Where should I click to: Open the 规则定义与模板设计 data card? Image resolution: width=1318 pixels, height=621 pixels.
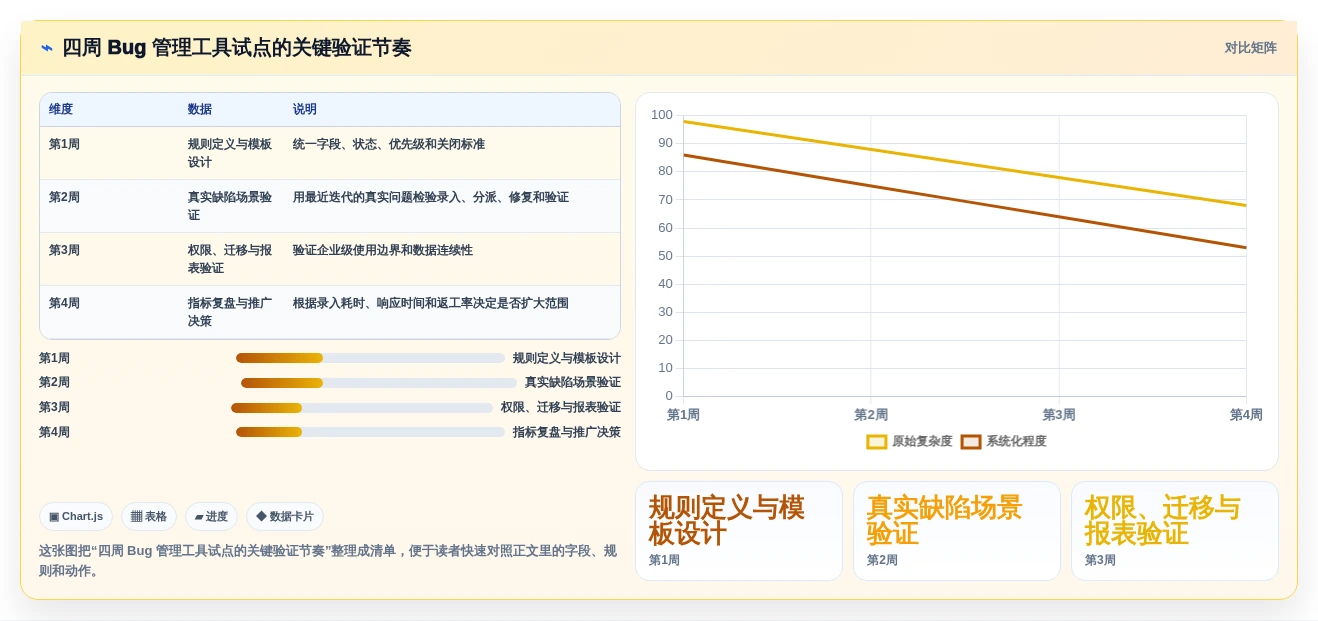tap(739, 531)
